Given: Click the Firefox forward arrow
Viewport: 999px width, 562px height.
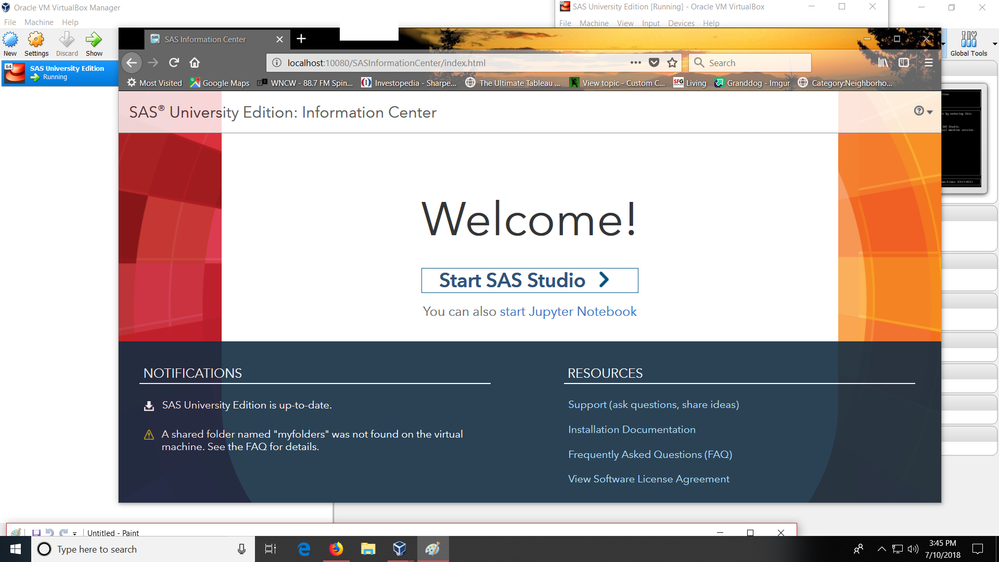Looking at the screenshot, I should coord(153,62).
